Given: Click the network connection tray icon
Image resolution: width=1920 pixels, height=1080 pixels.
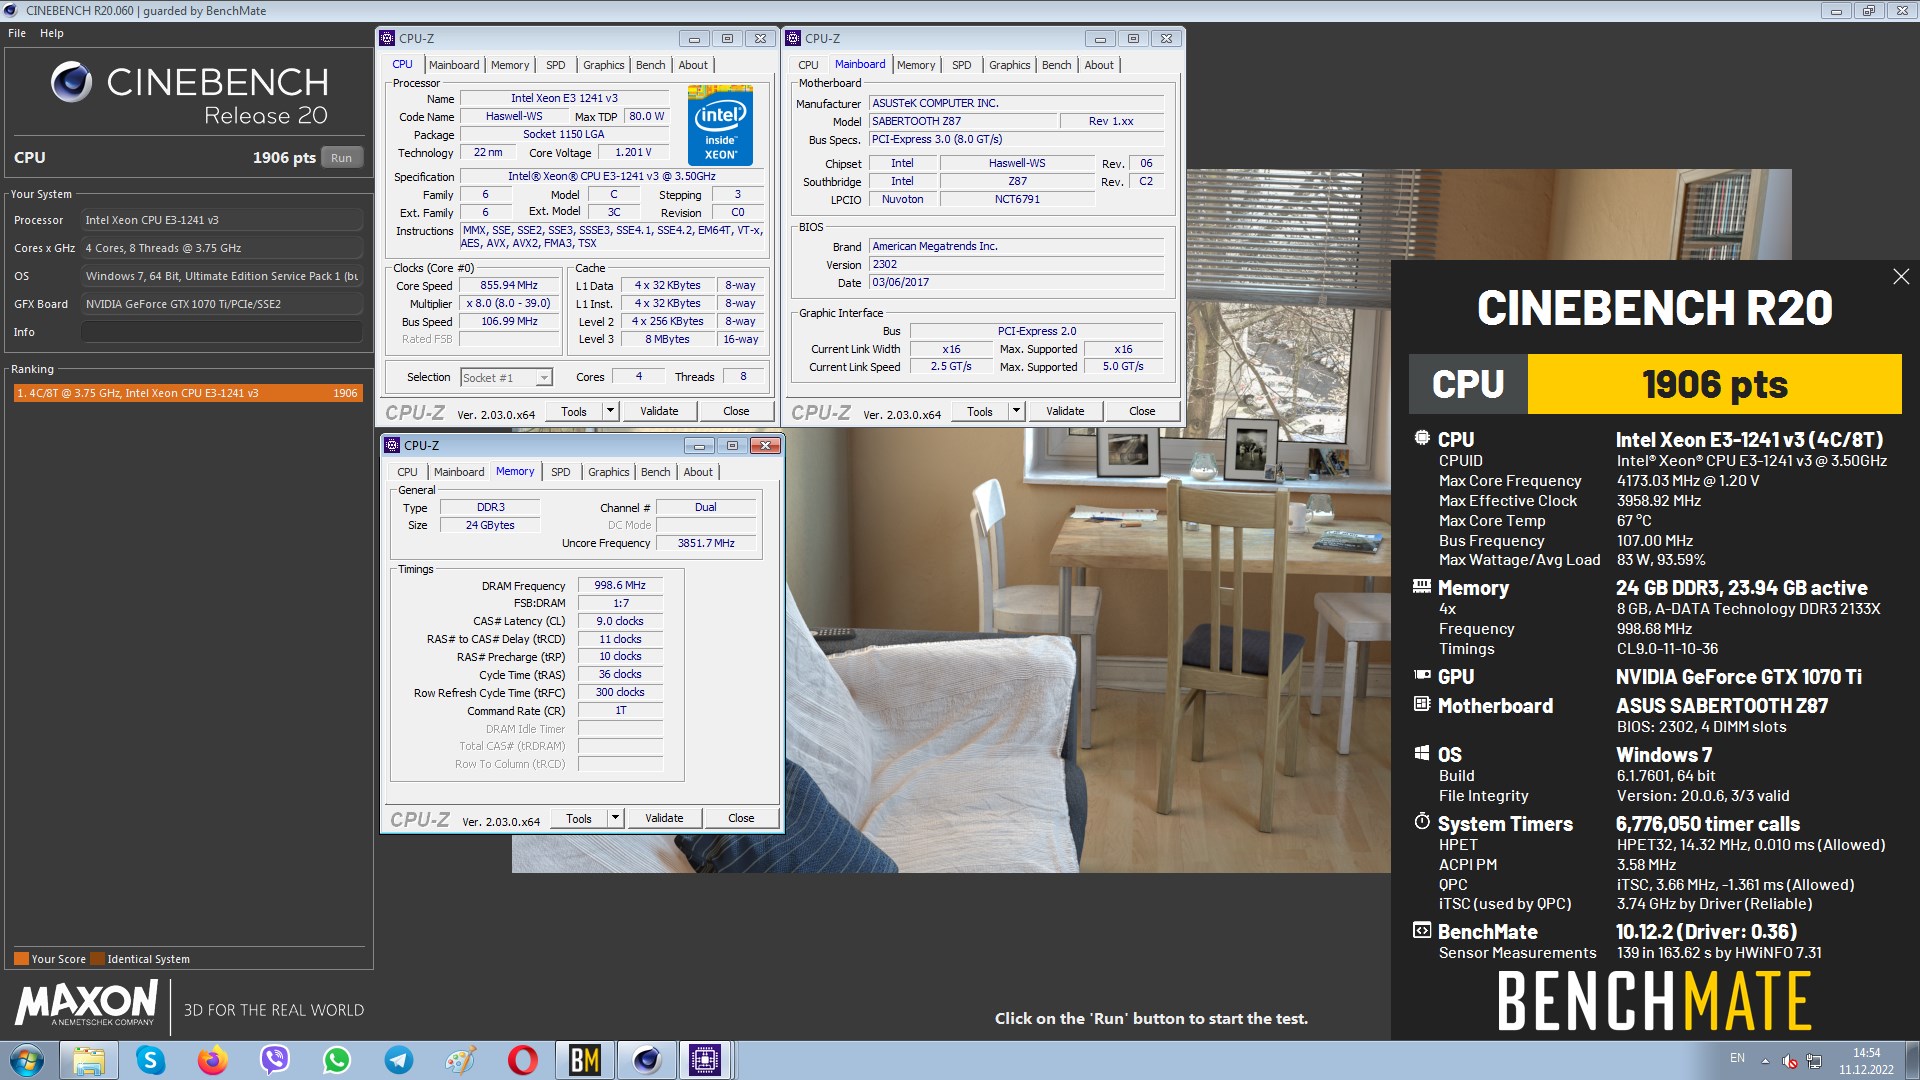Looking at the screenshot, I should coord(1814,1060).
